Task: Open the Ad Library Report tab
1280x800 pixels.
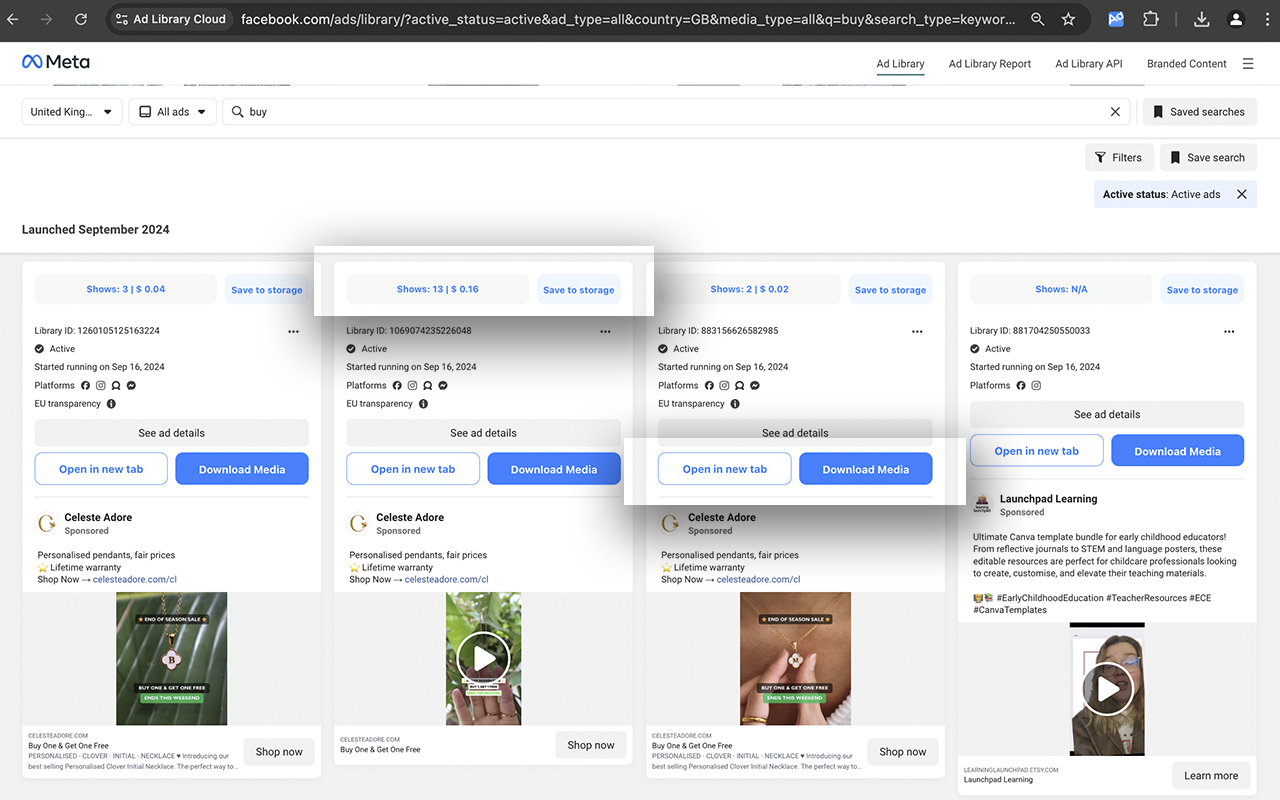Action: [x=990, y=64]
